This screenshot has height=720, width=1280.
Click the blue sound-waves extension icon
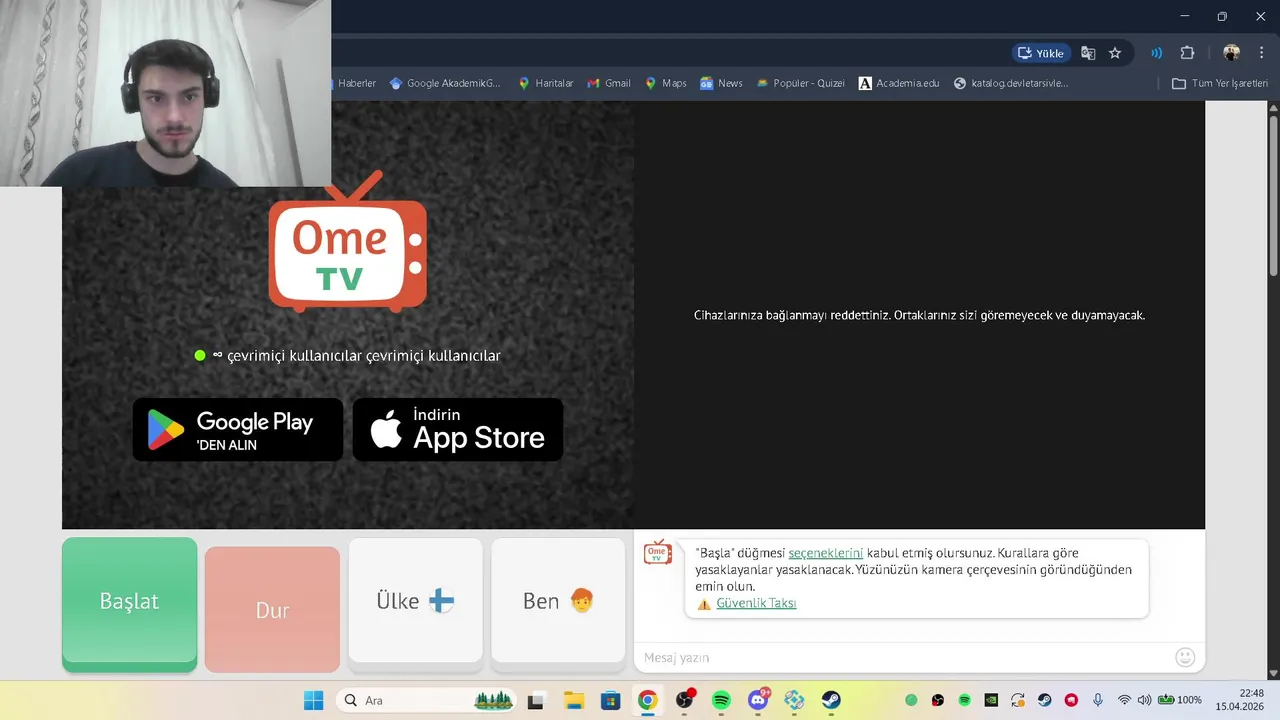[x=1157, y=53]
